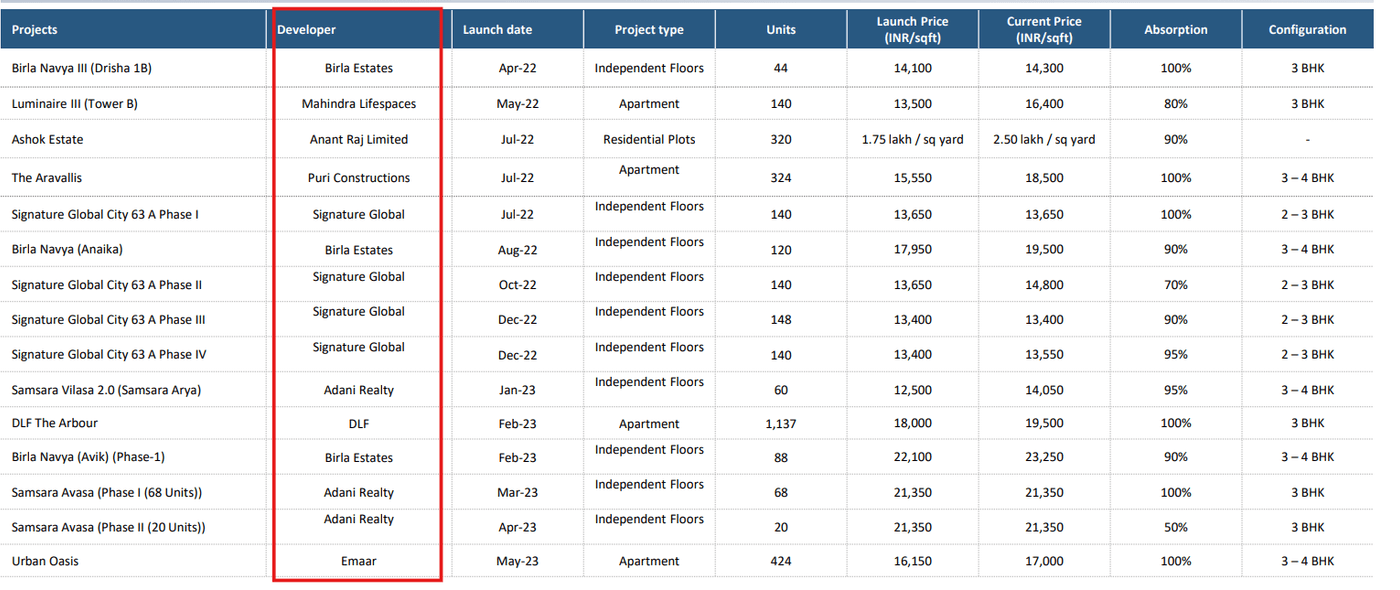This screenshot has height=590, width=1400.
Task: Click the 50% absorption value
Action: click(1175, 527)
